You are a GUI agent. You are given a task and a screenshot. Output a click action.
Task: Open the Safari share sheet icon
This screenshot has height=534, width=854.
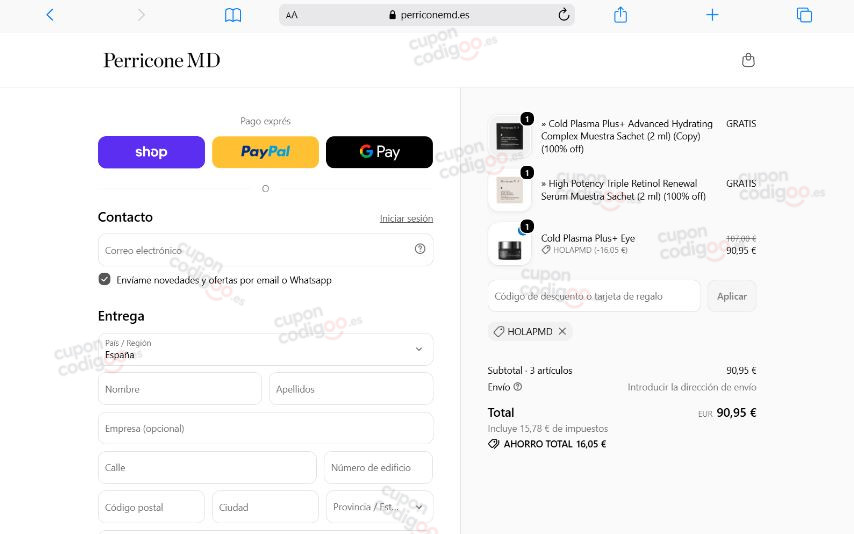pyautogui.click(x=620, y=15)
